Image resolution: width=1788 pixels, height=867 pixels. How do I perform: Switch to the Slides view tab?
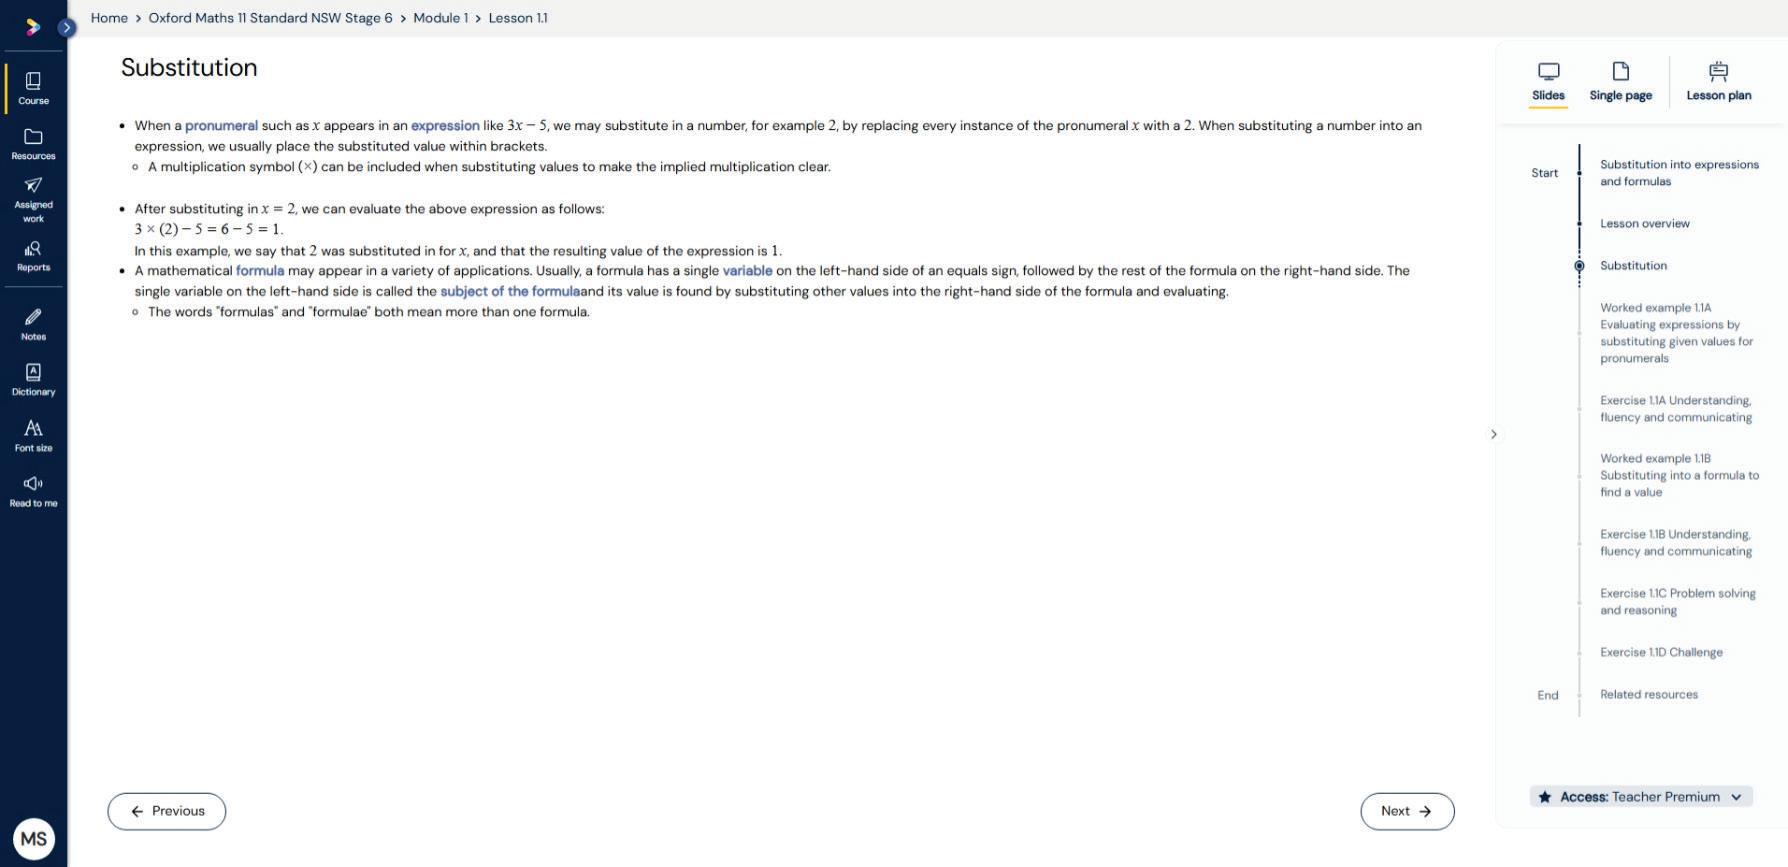tap(1548, 82)
